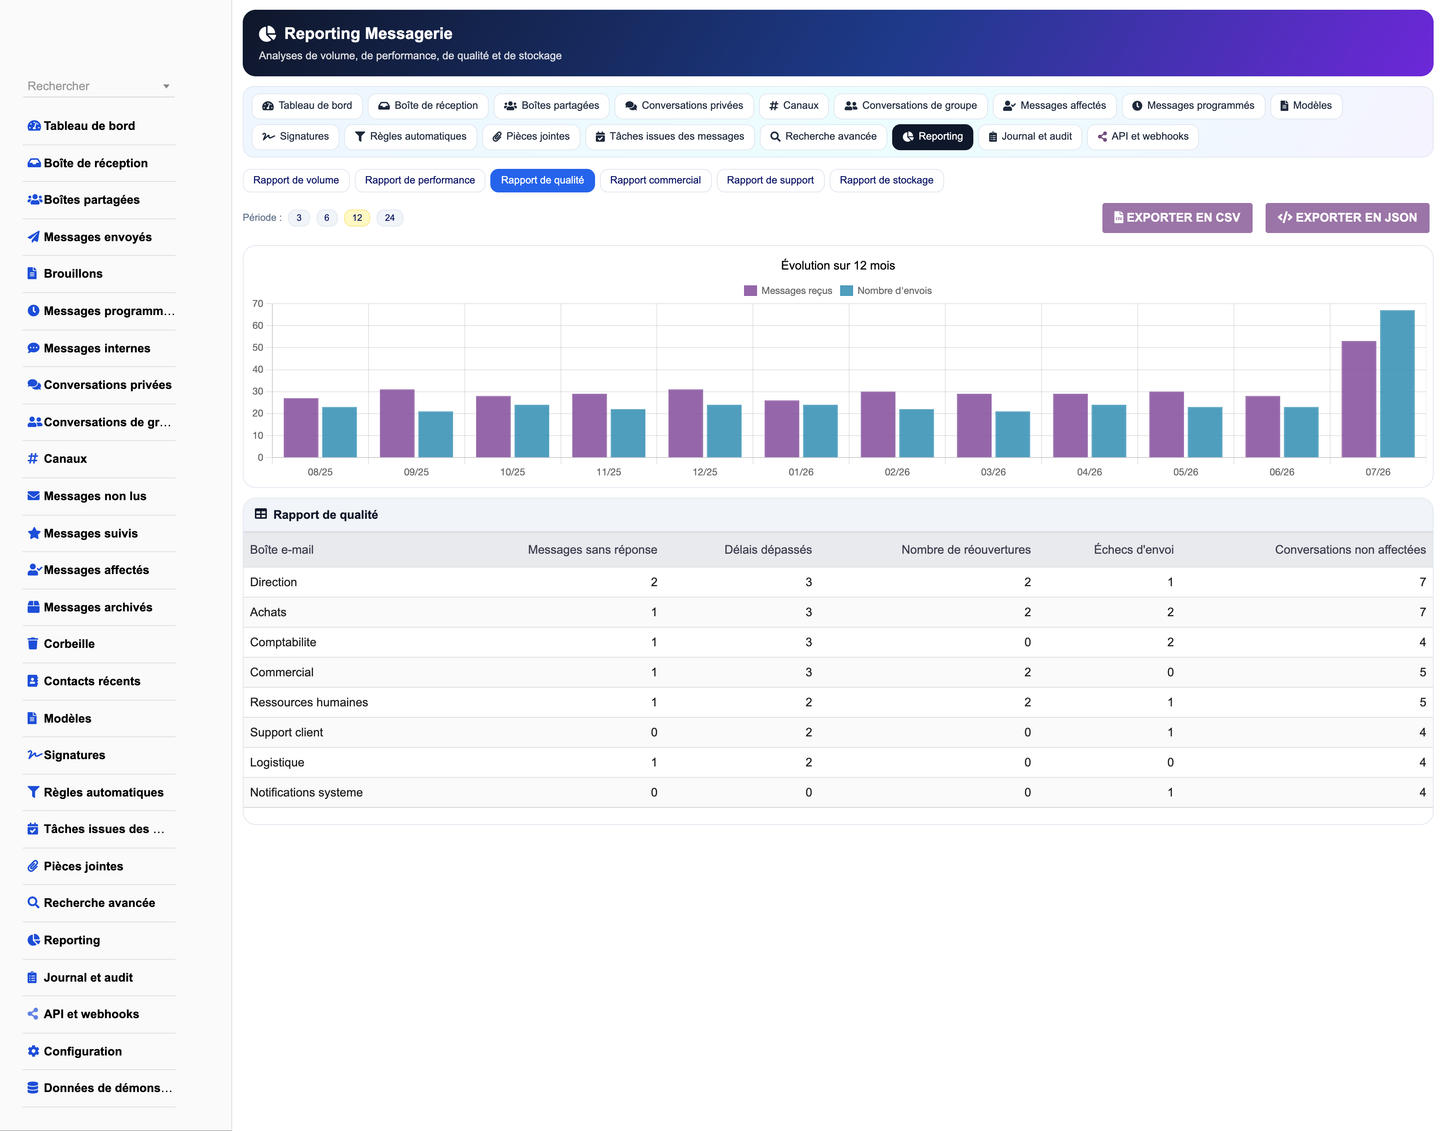This screenshot has height=1131, width=1445.
Task: Click the Achats row label
Action: (268, 612)
